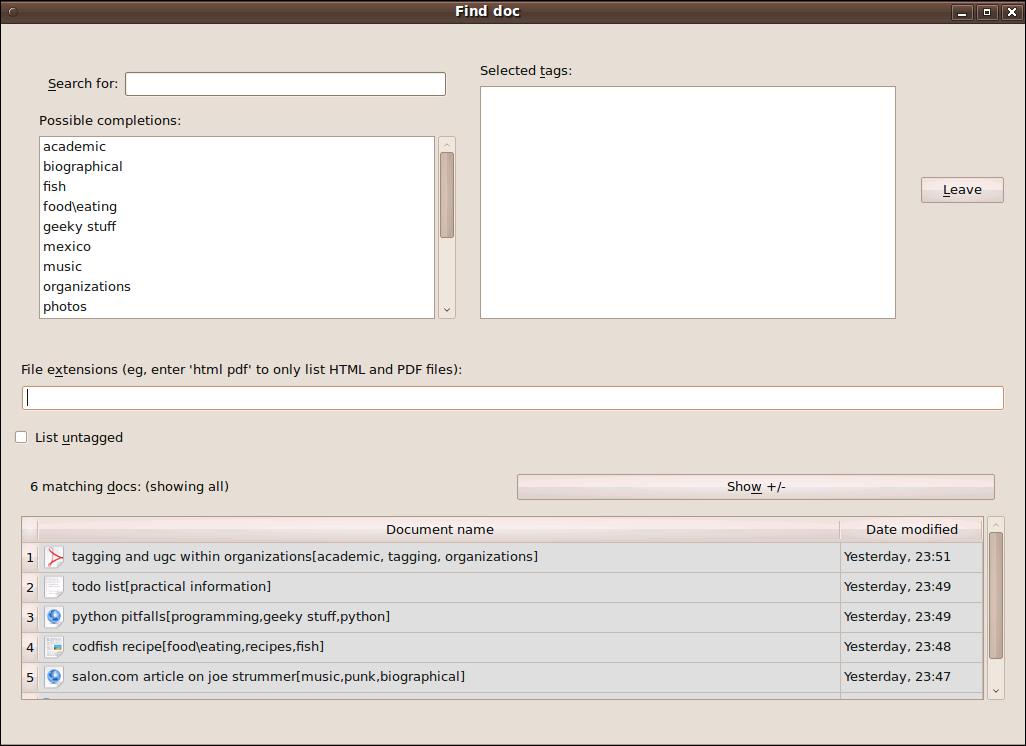The width and height of the screenshot is (1026, 746).
Task: Sort by the Date modified column header
Action: point(911,530)
